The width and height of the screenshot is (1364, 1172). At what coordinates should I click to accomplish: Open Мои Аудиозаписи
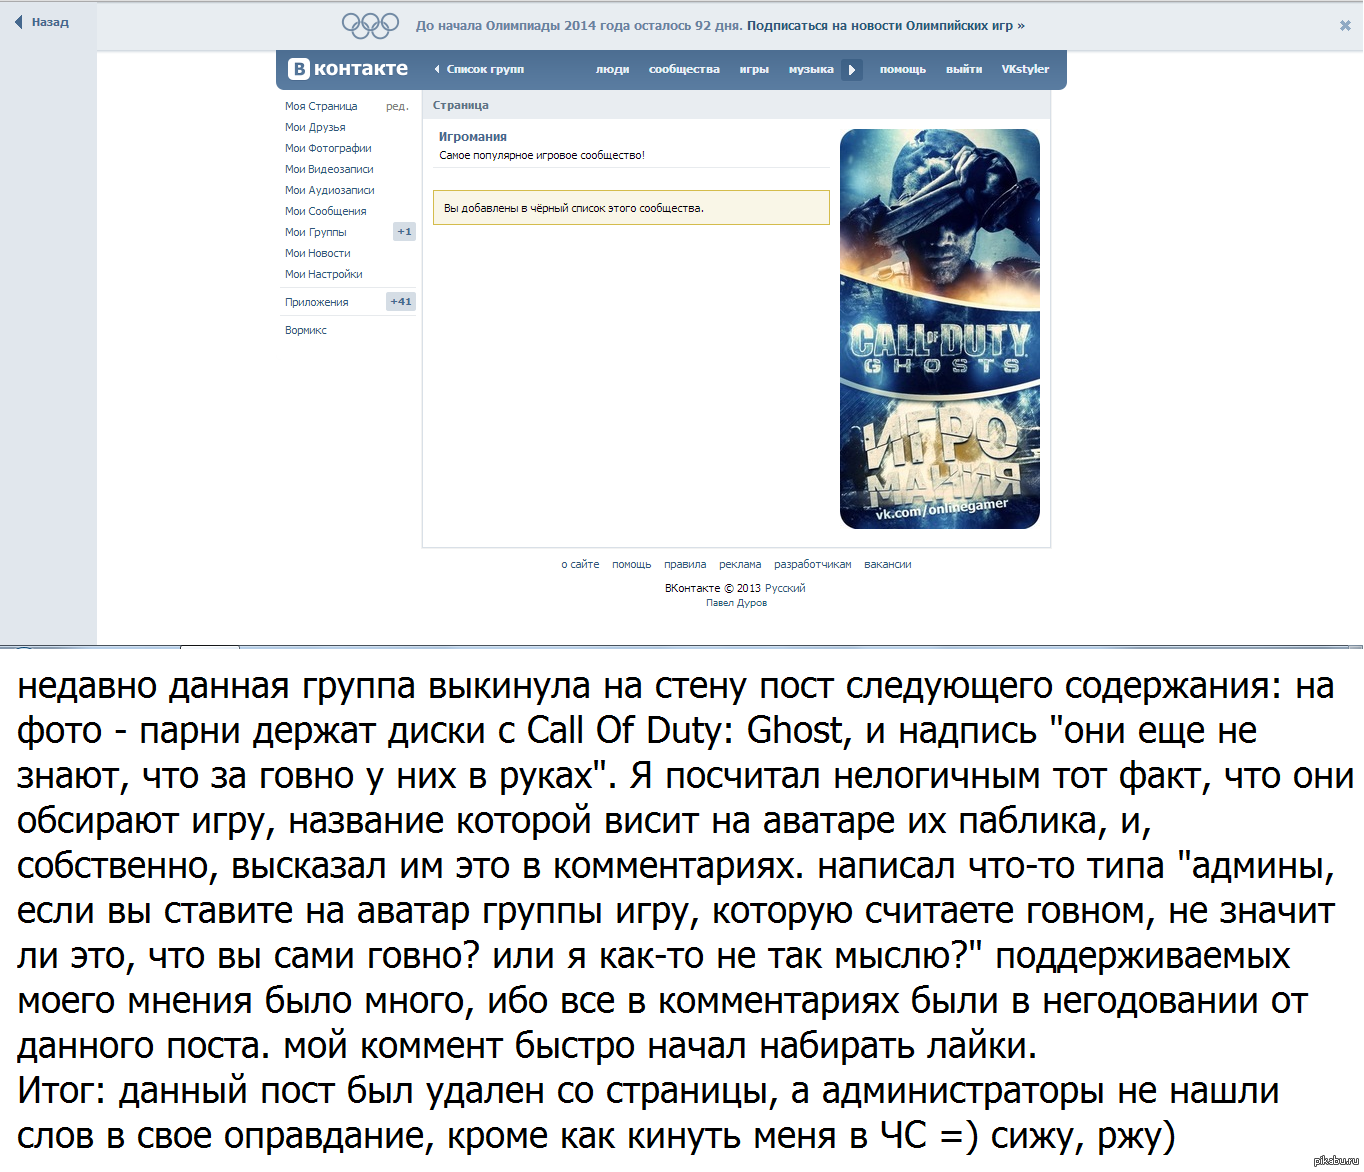(330, 190)
